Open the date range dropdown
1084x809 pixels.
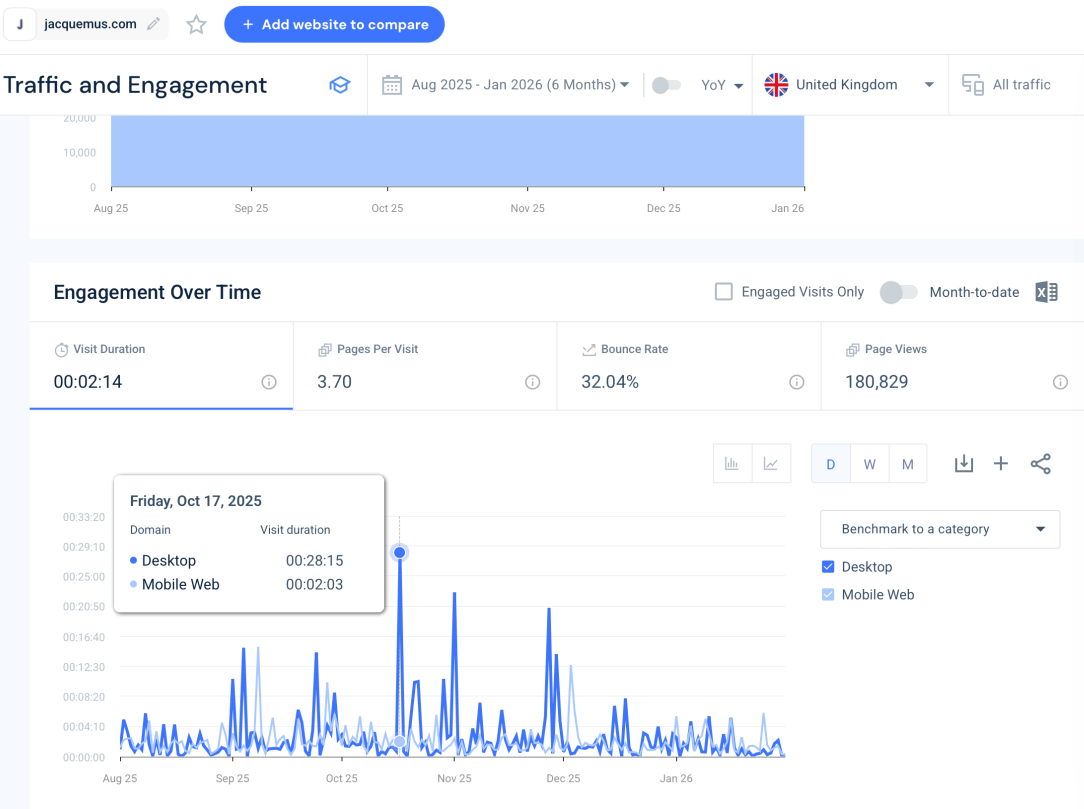point(506,85)
